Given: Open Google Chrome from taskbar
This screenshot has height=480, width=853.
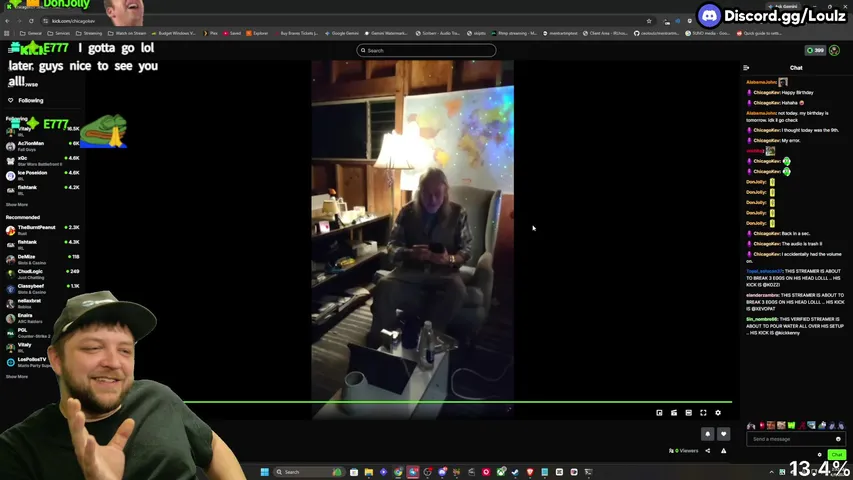Looking at the screenshot, I should coord(398,472).
